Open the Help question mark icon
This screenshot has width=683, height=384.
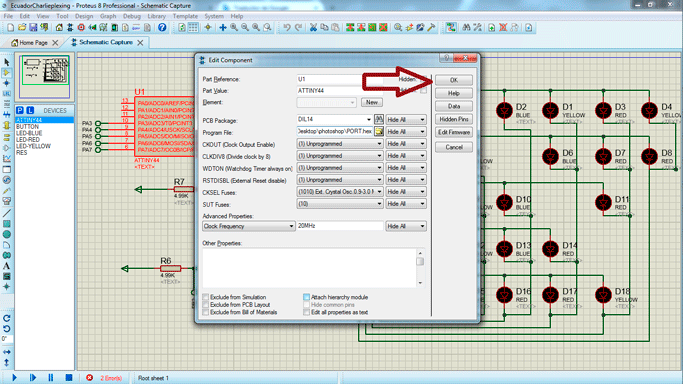162,27
